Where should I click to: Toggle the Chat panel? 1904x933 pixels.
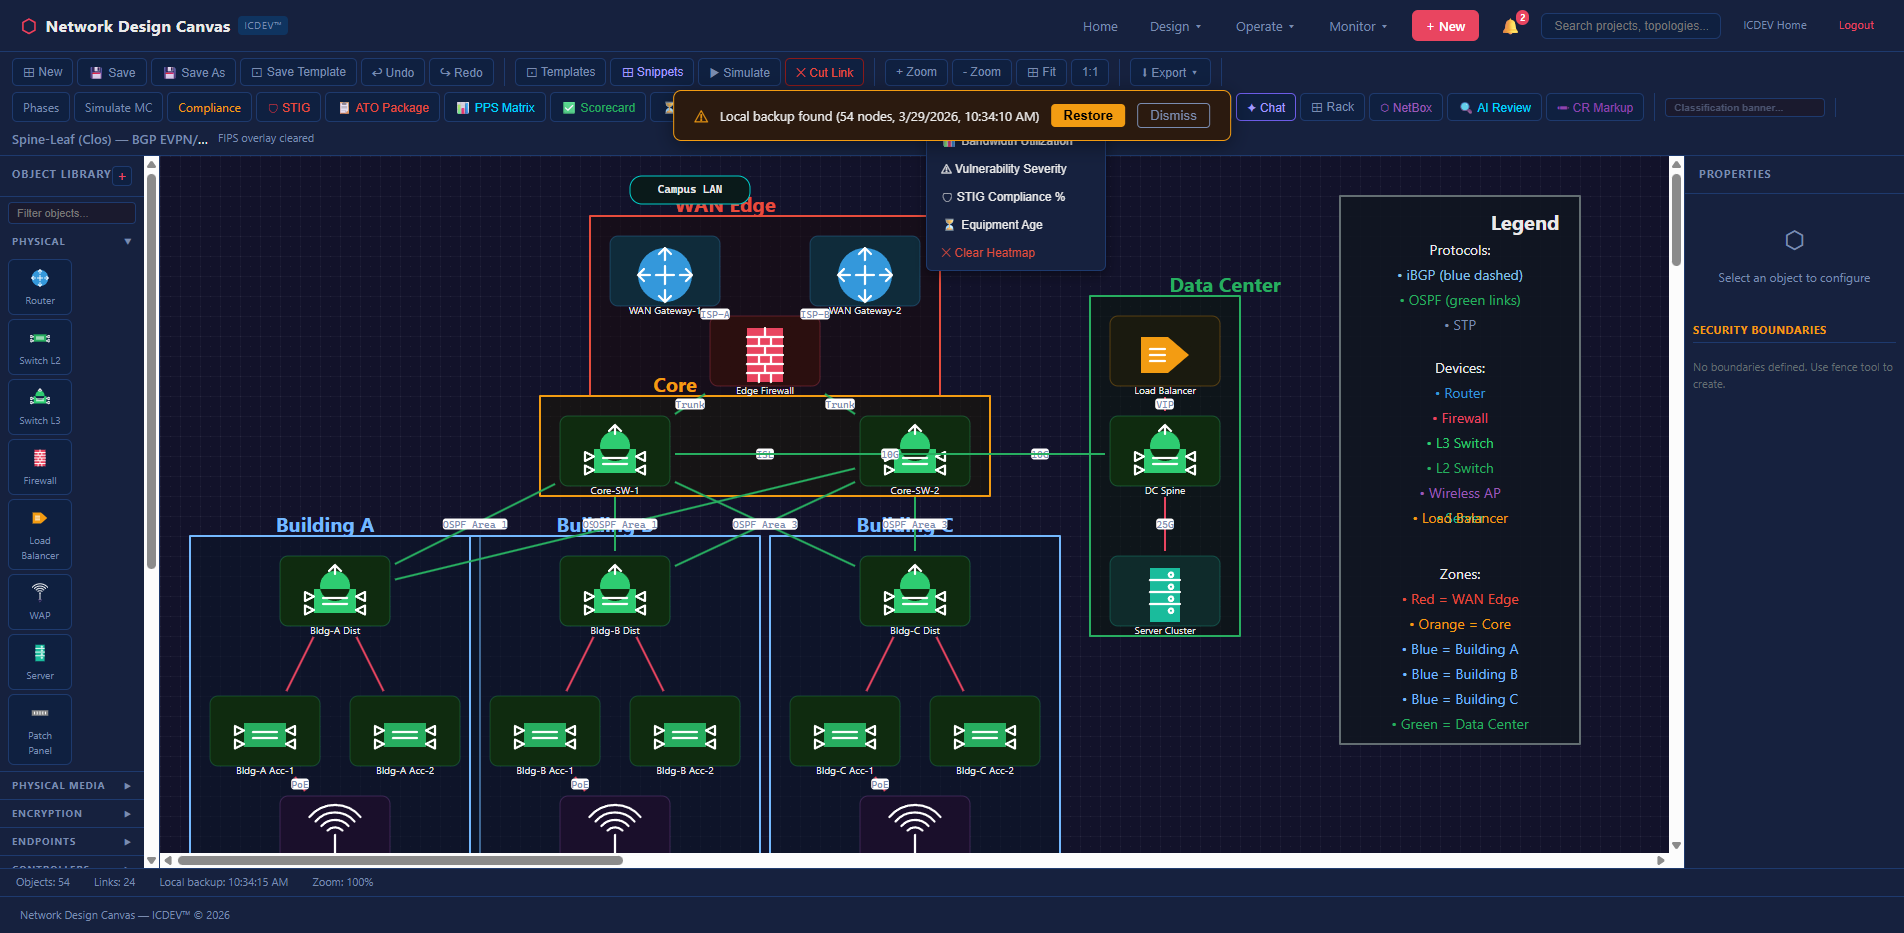point(1266,107)
